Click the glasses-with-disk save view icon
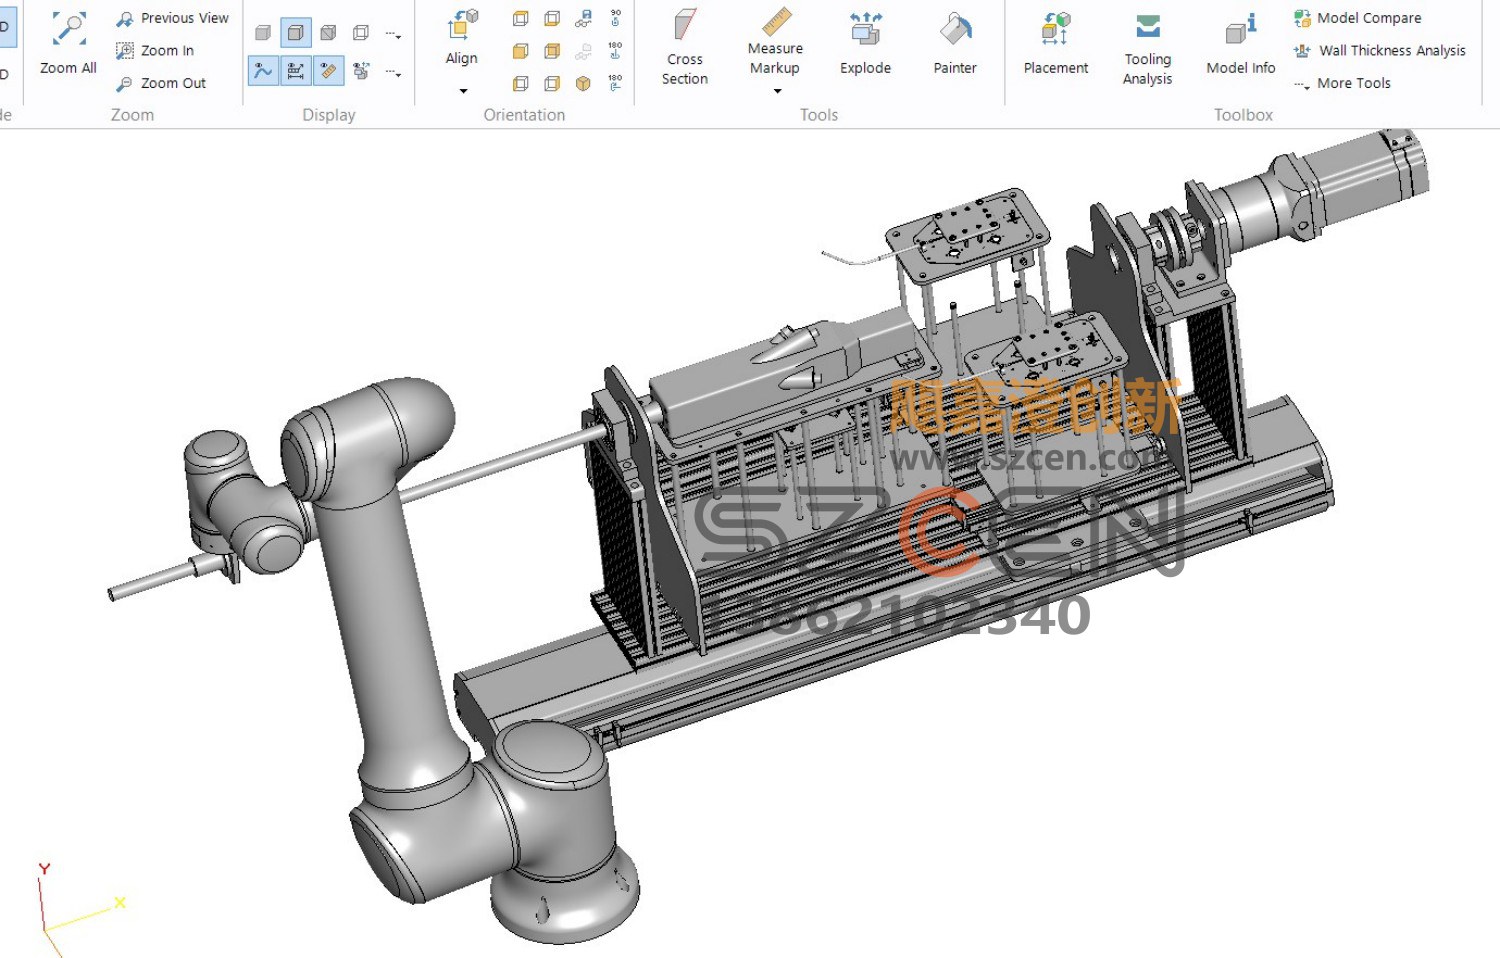Screen dimensions: 1500x958 point(584,18)
